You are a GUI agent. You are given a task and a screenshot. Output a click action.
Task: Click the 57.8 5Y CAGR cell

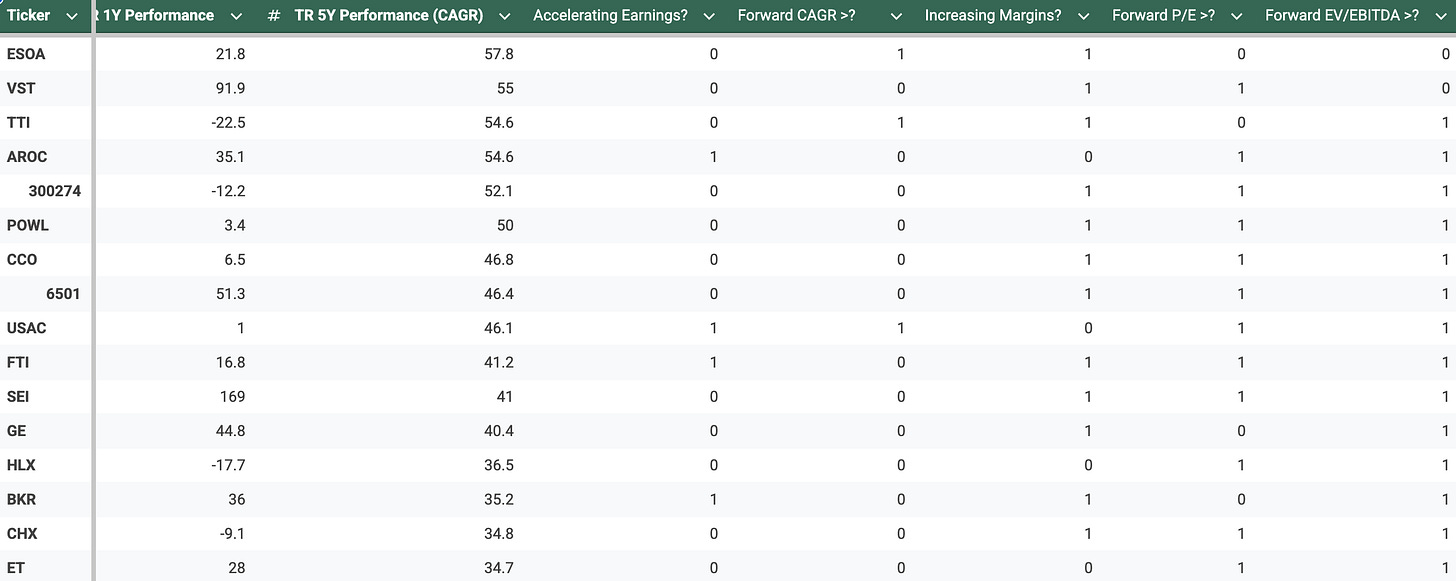(499, 54)
